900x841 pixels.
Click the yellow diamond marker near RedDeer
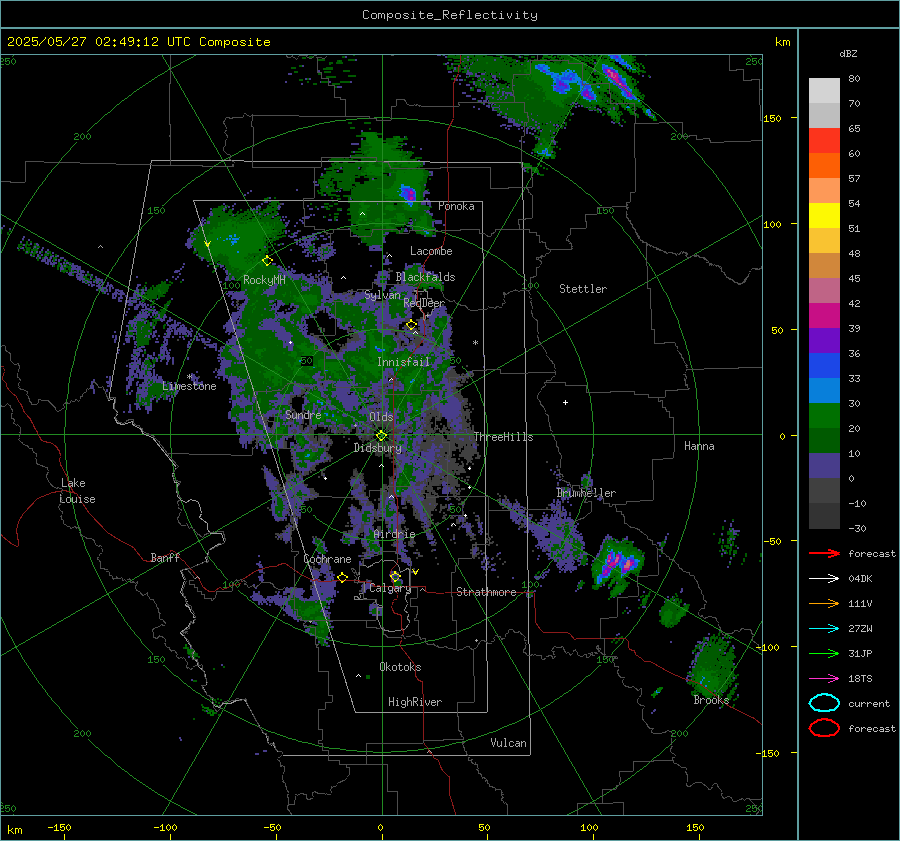coord(411,325)
